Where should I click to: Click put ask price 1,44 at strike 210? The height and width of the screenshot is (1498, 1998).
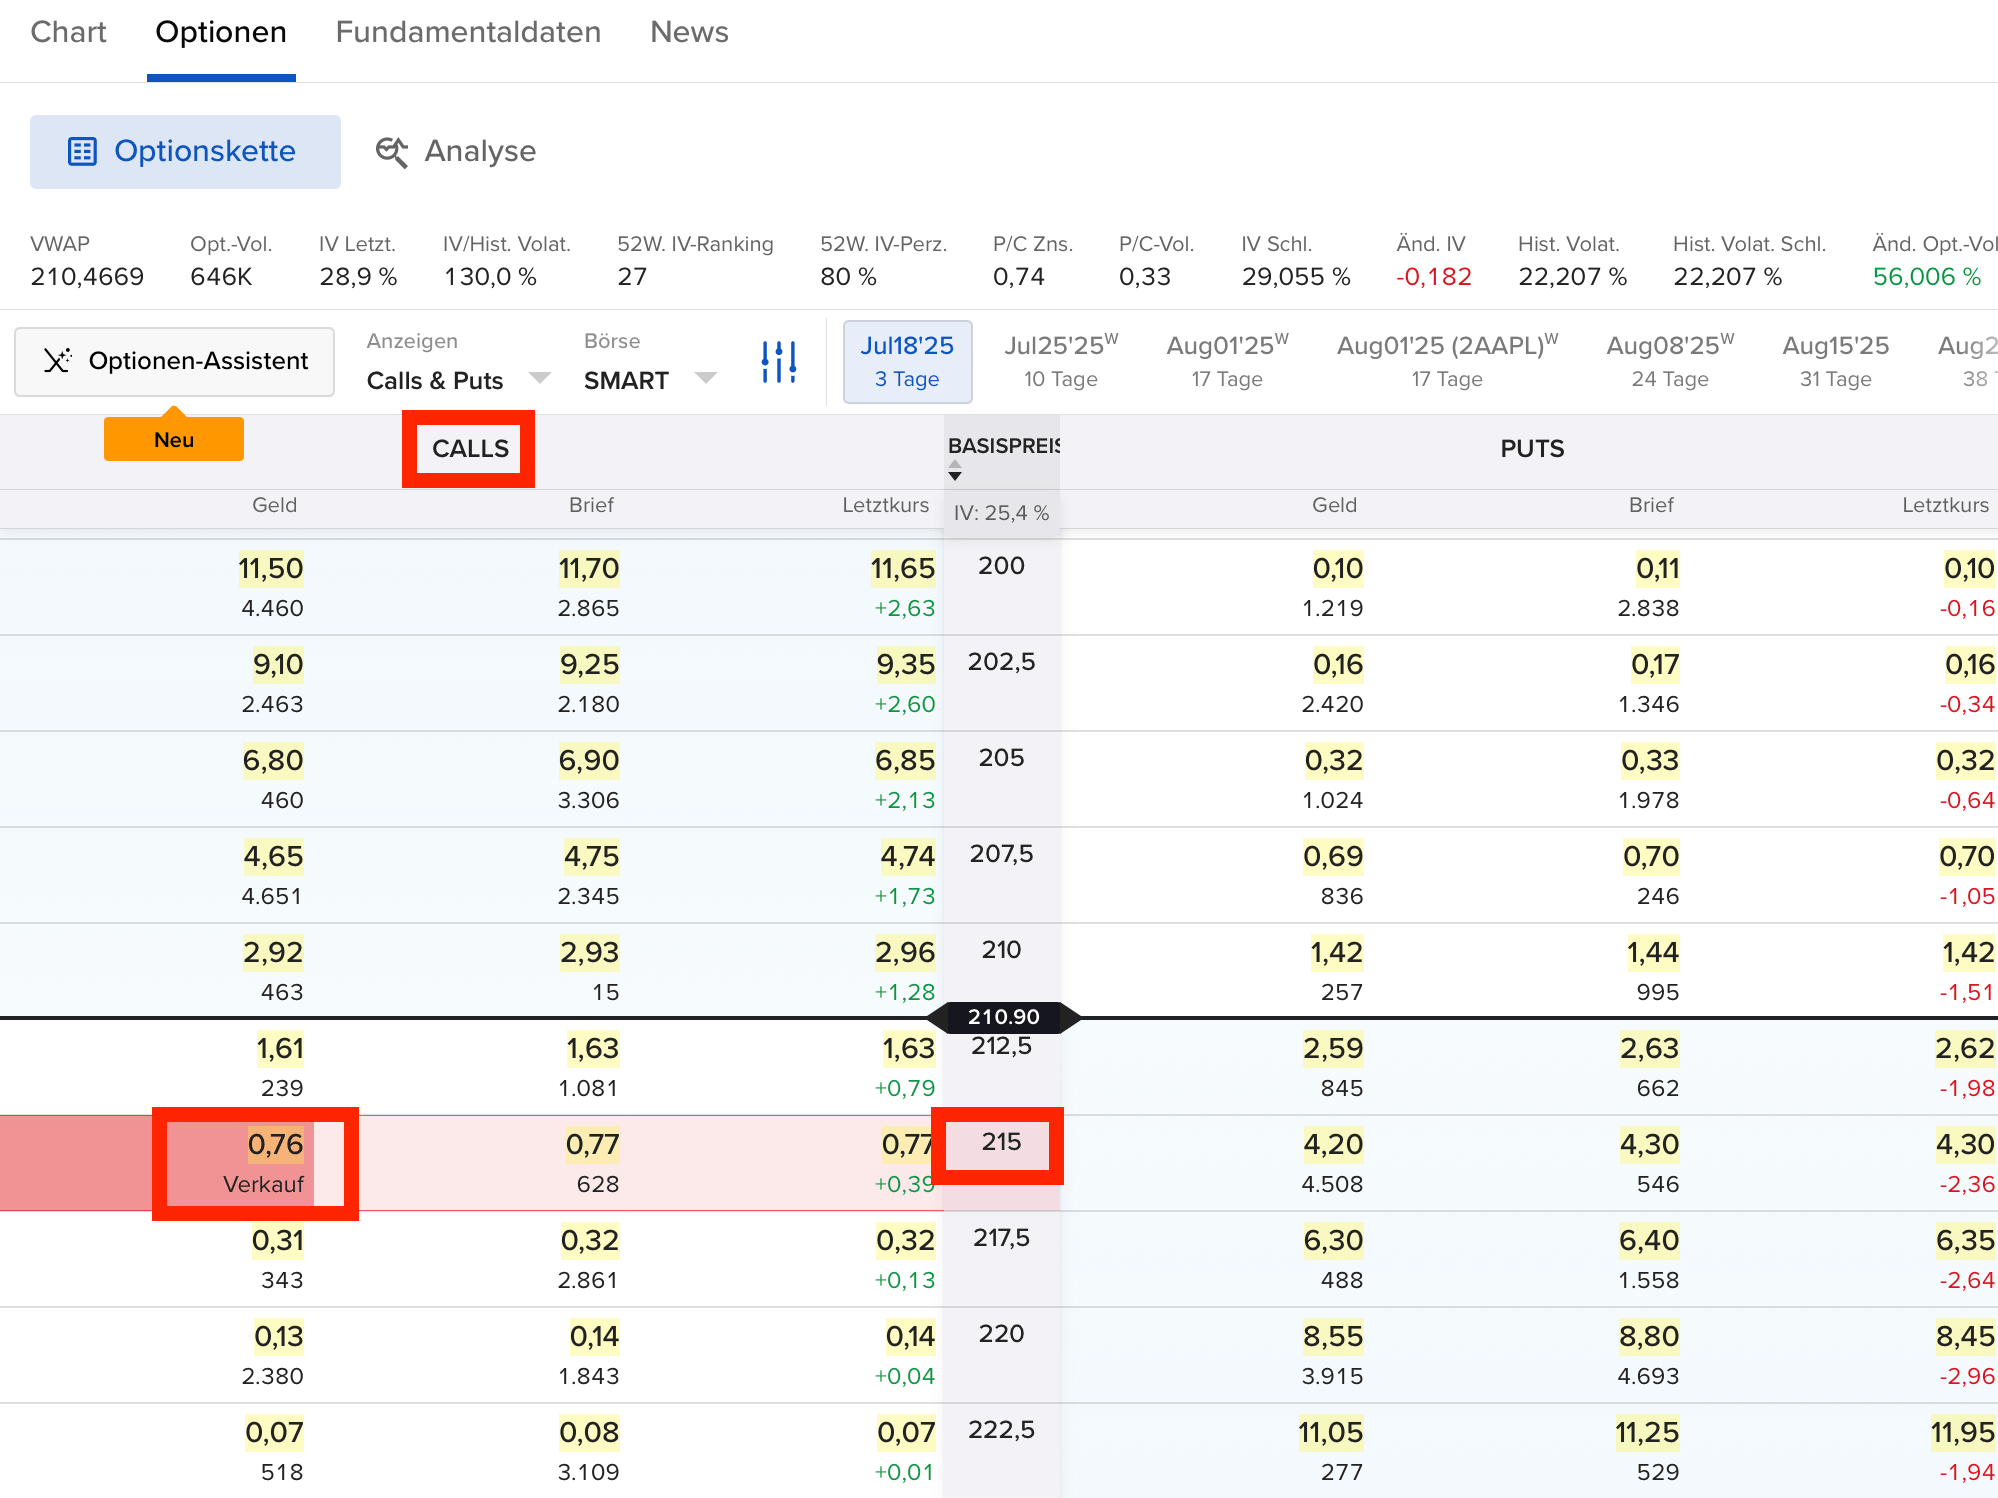(1652, 953)
